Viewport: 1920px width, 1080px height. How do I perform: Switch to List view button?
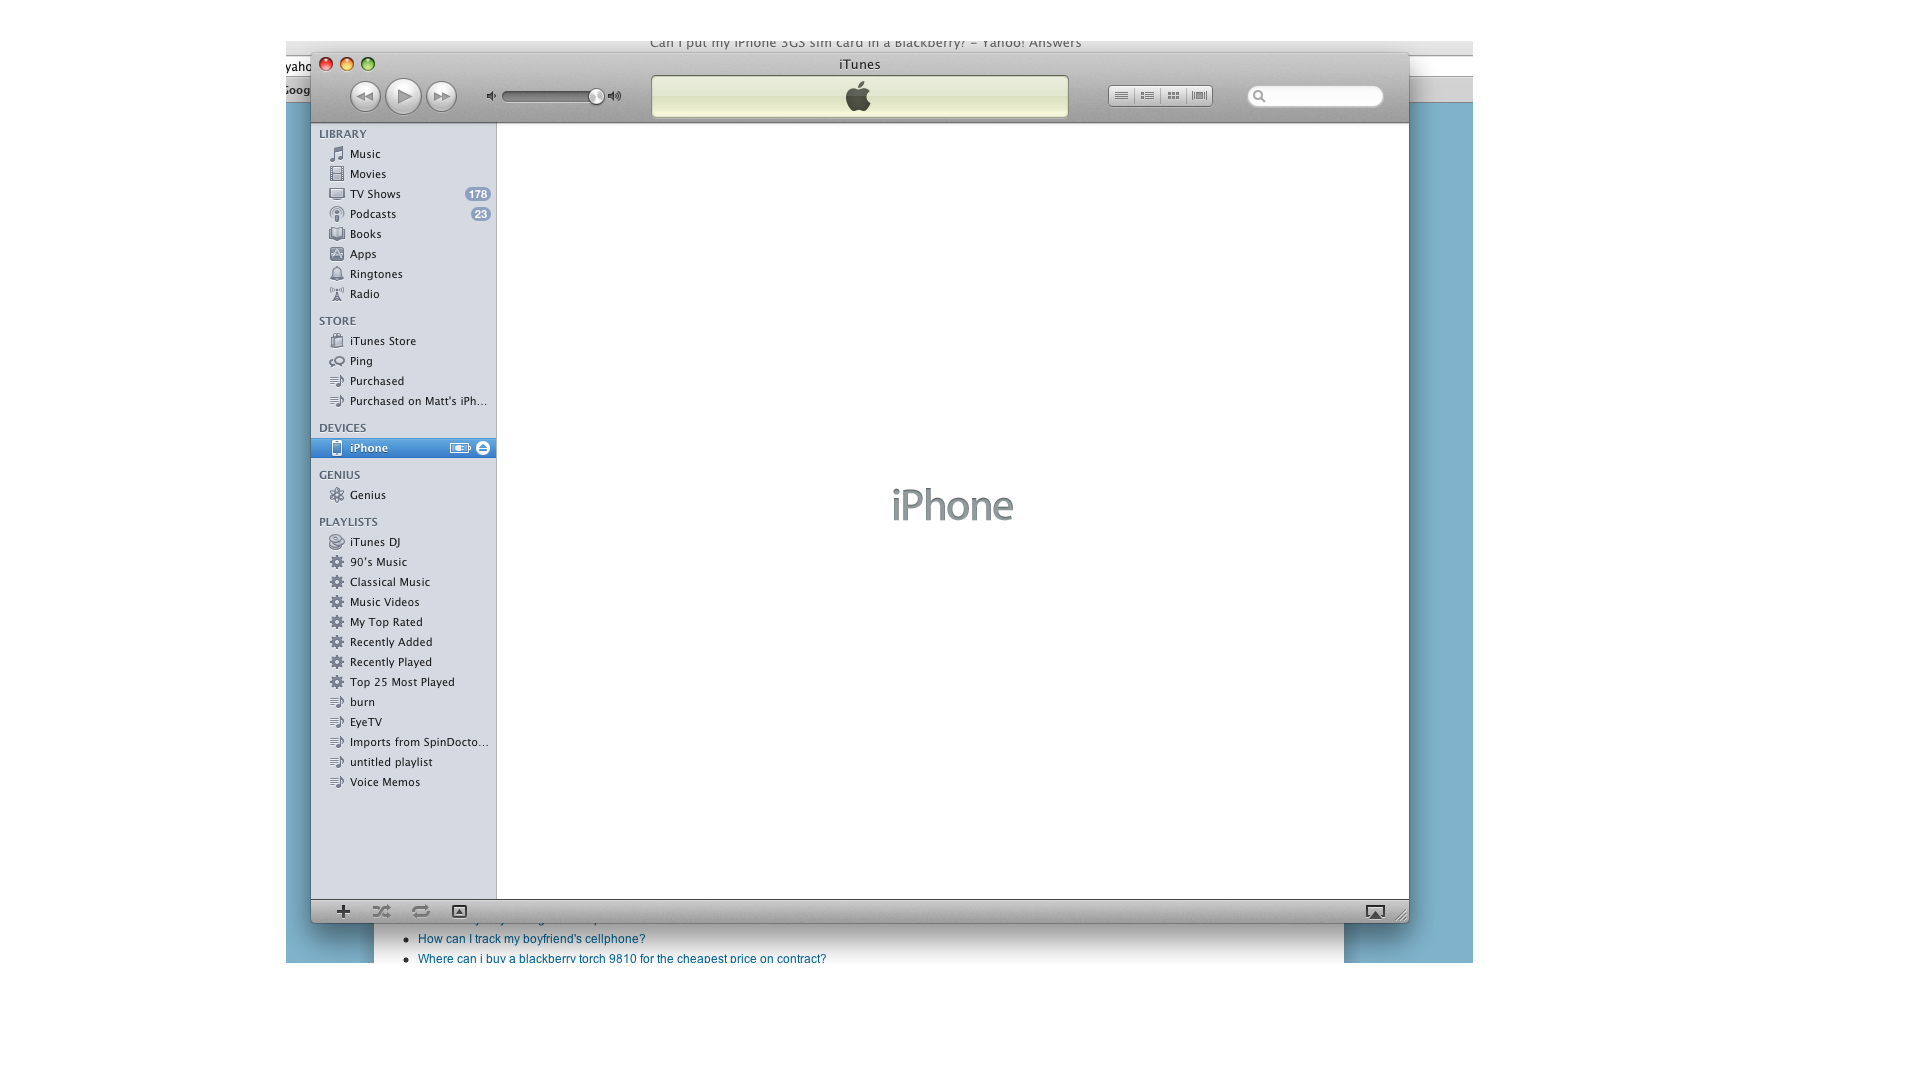(x=1121, y=96)
